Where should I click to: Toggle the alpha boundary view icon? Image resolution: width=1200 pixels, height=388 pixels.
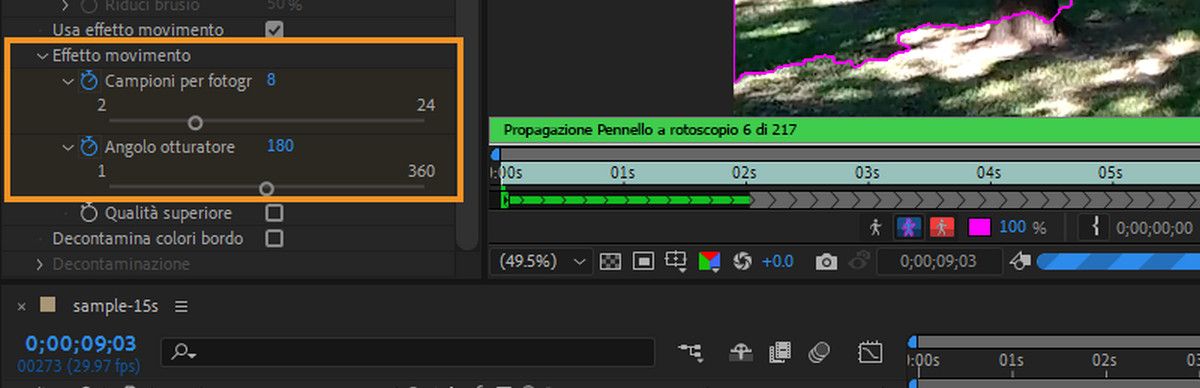click(x=908, y=227)
